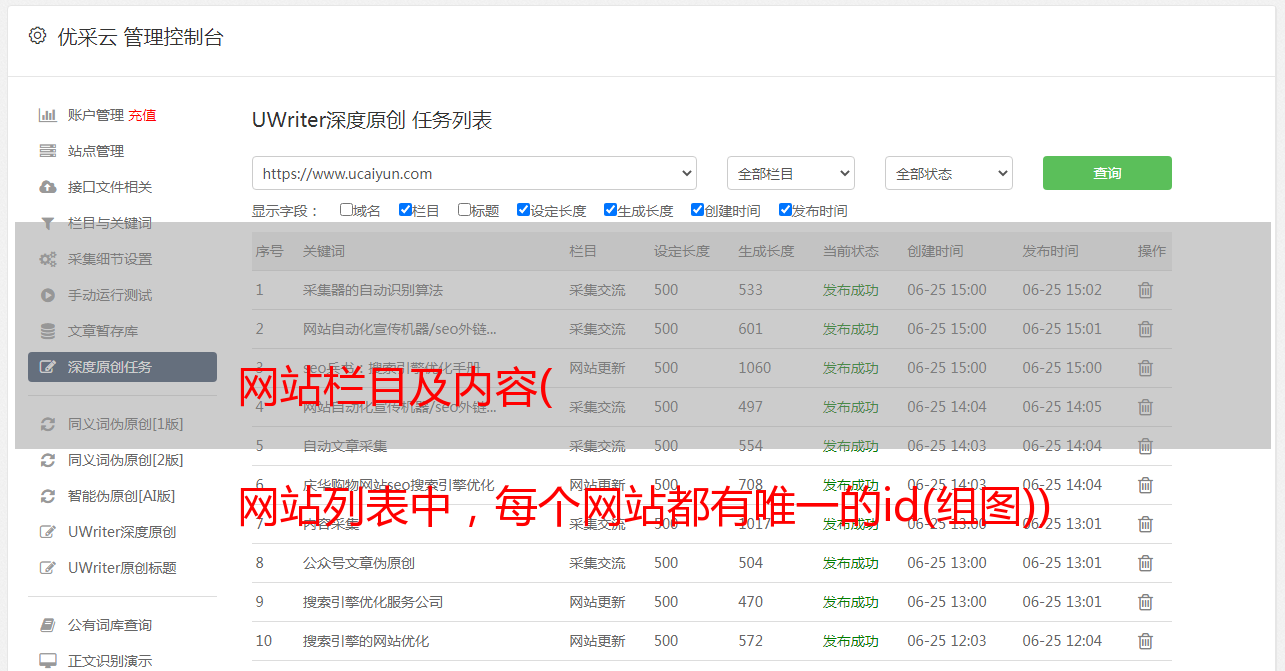Click refresh icon for 同义词伪原创[2版]
The image size is (1285, 671).
47,460
